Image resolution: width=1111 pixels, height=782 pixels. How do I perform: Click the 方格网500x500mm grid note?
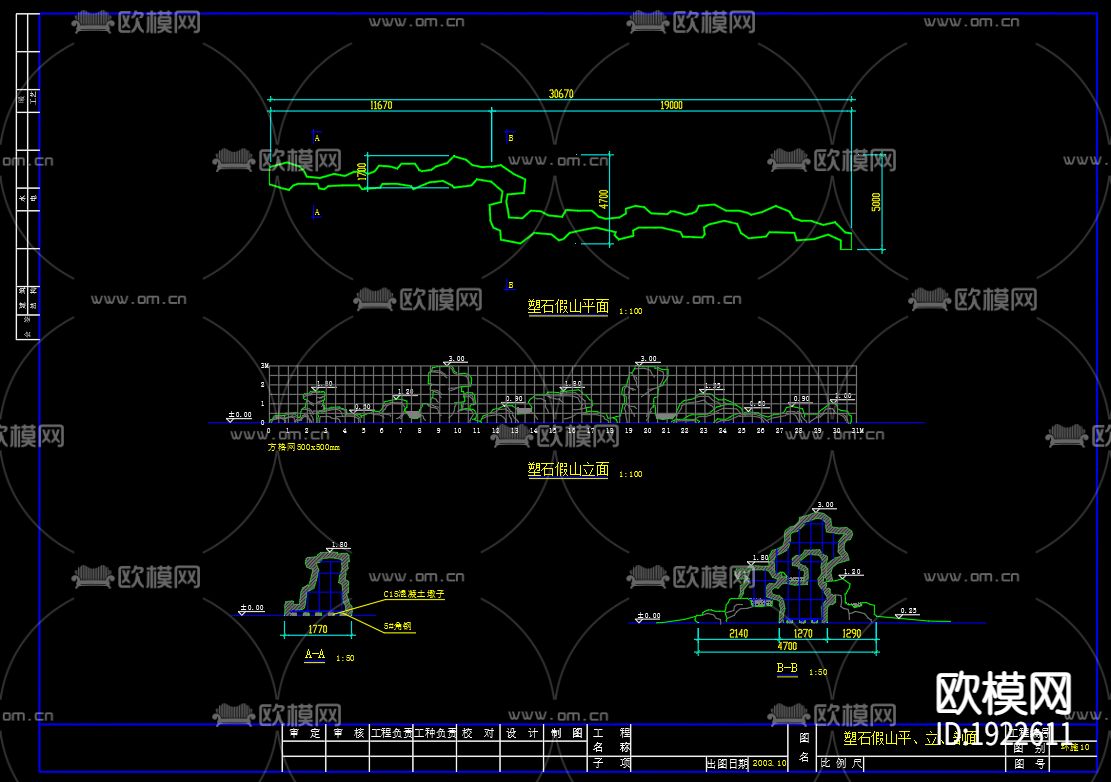tap(304, 448)
